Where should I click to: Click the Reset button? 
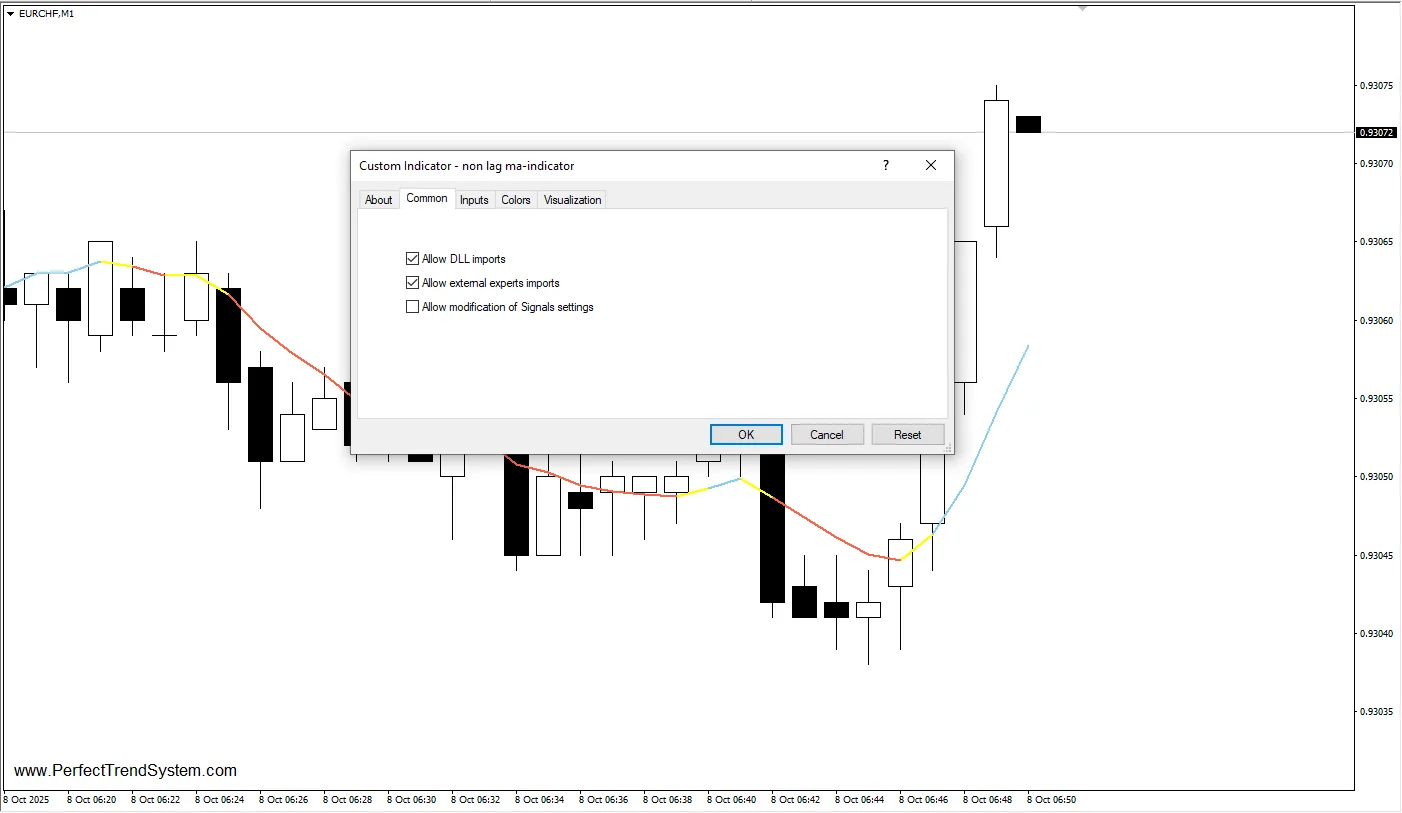tap(908, 434)
